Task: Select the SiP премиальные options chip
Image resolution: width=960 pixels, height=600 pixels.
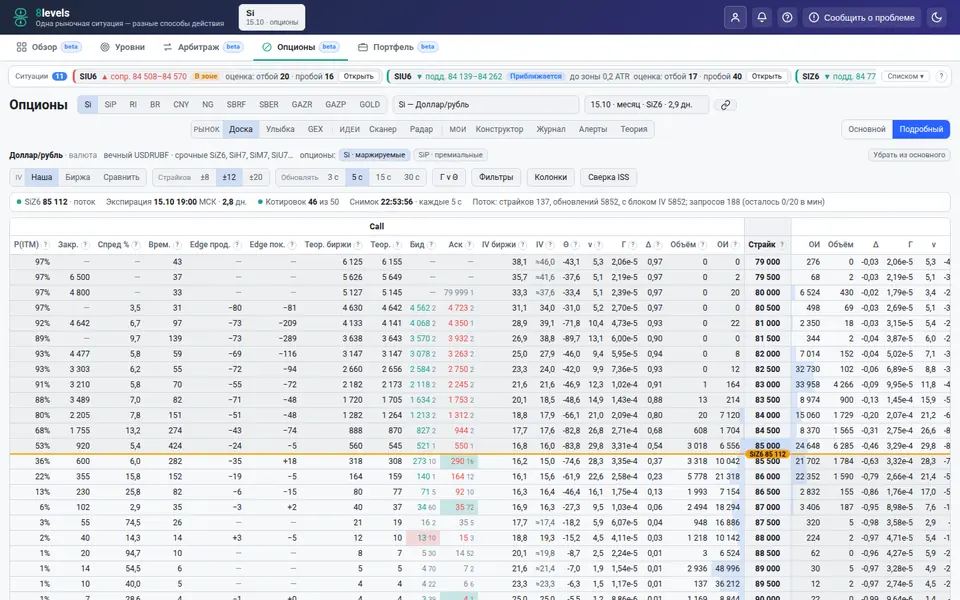Action: pos(450,155)
